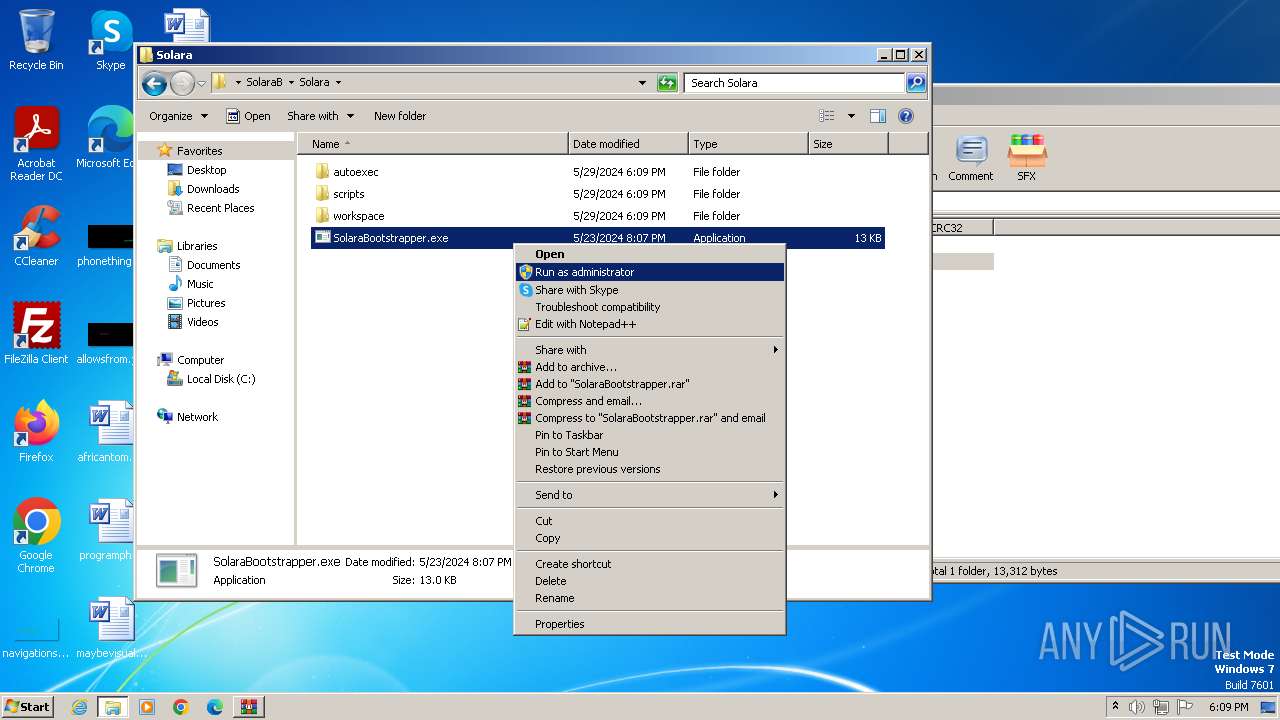1280x720 pixels.
Task: Open the Organize dropdown menu
Action: point(178,116)
